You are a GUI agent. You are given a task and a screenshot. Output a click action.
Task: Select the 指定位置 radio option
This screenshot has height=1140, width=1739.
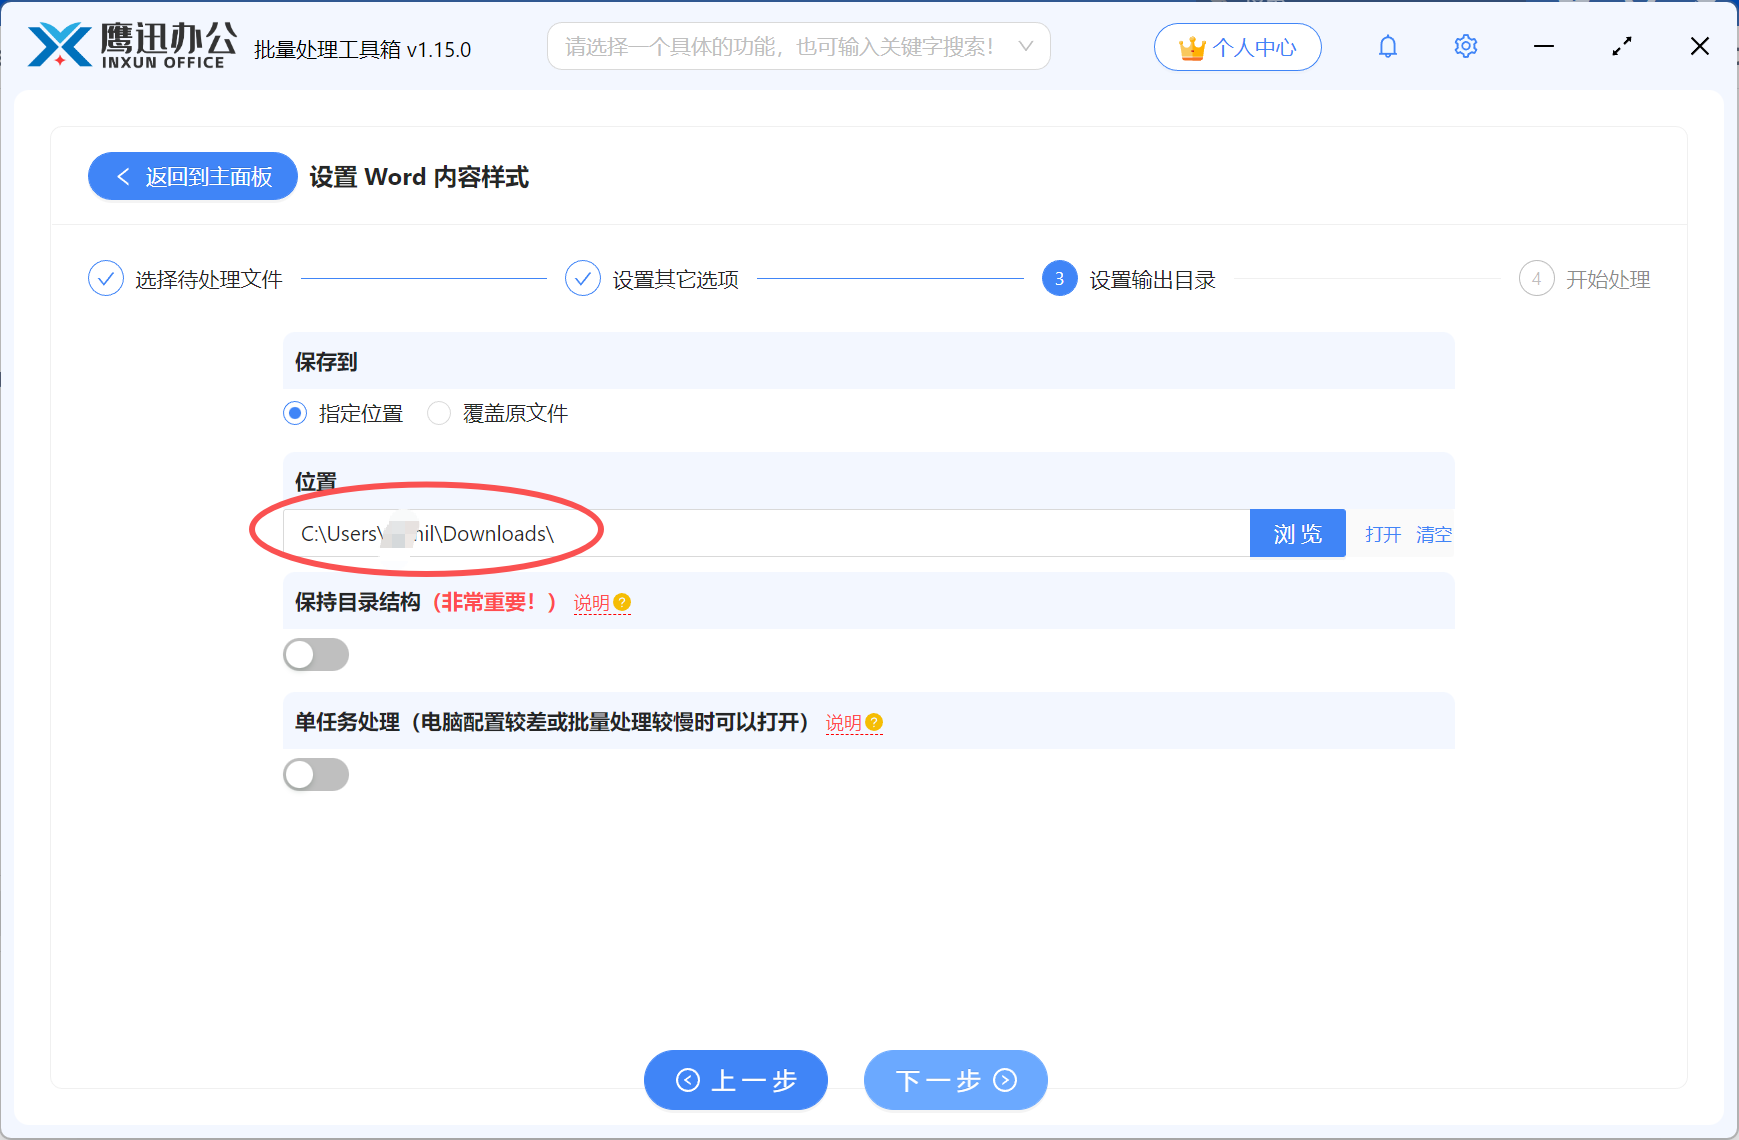(295, 413)
